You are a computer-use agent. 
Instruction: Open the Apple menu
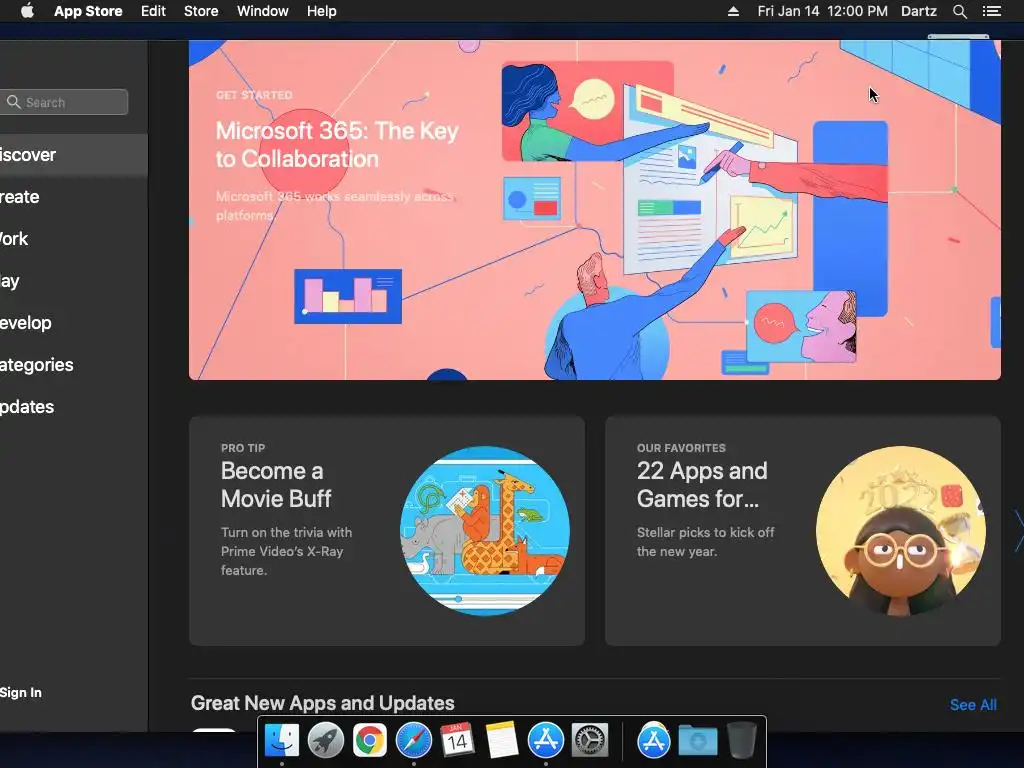click(27, 11)
